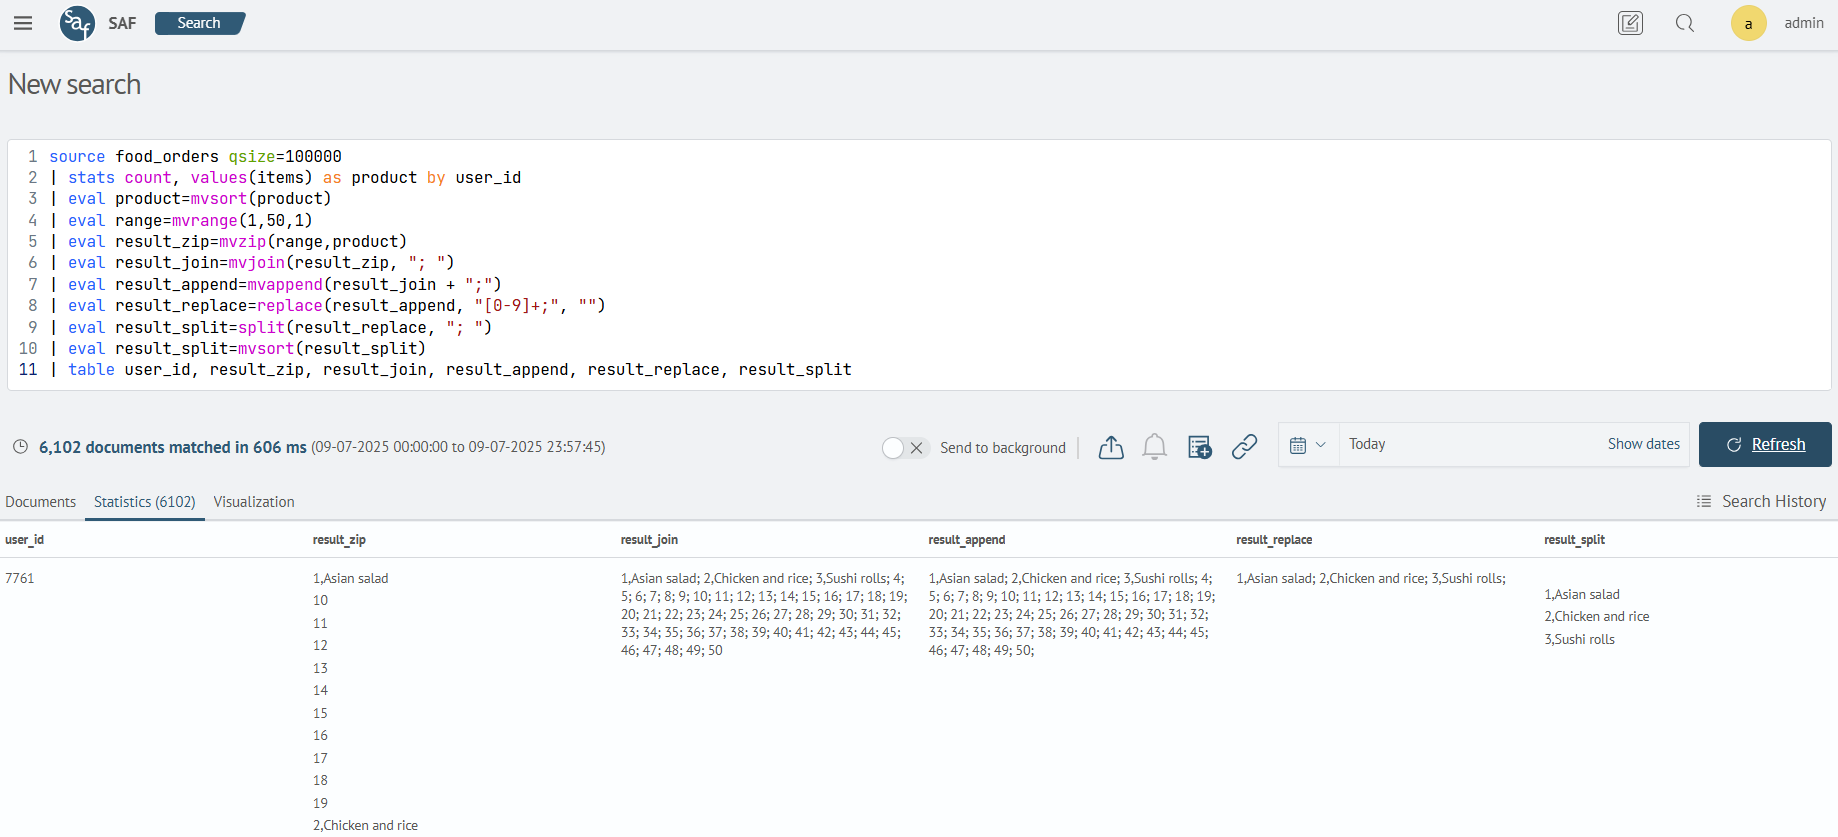Select user_id value 7761
Screen dimensions: 1838x837
[x=20, y=578]
